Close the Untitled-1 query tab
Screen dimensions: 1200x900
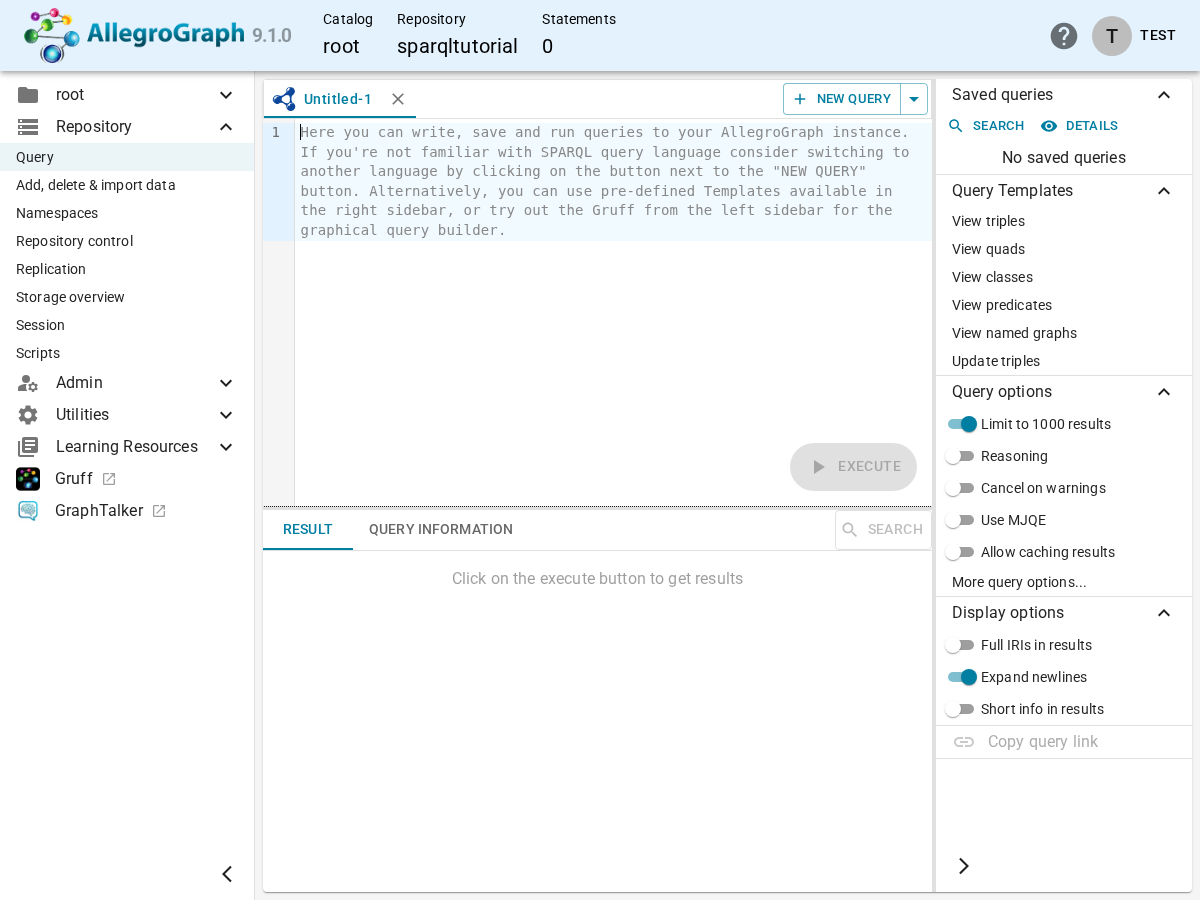pos(398,99)
